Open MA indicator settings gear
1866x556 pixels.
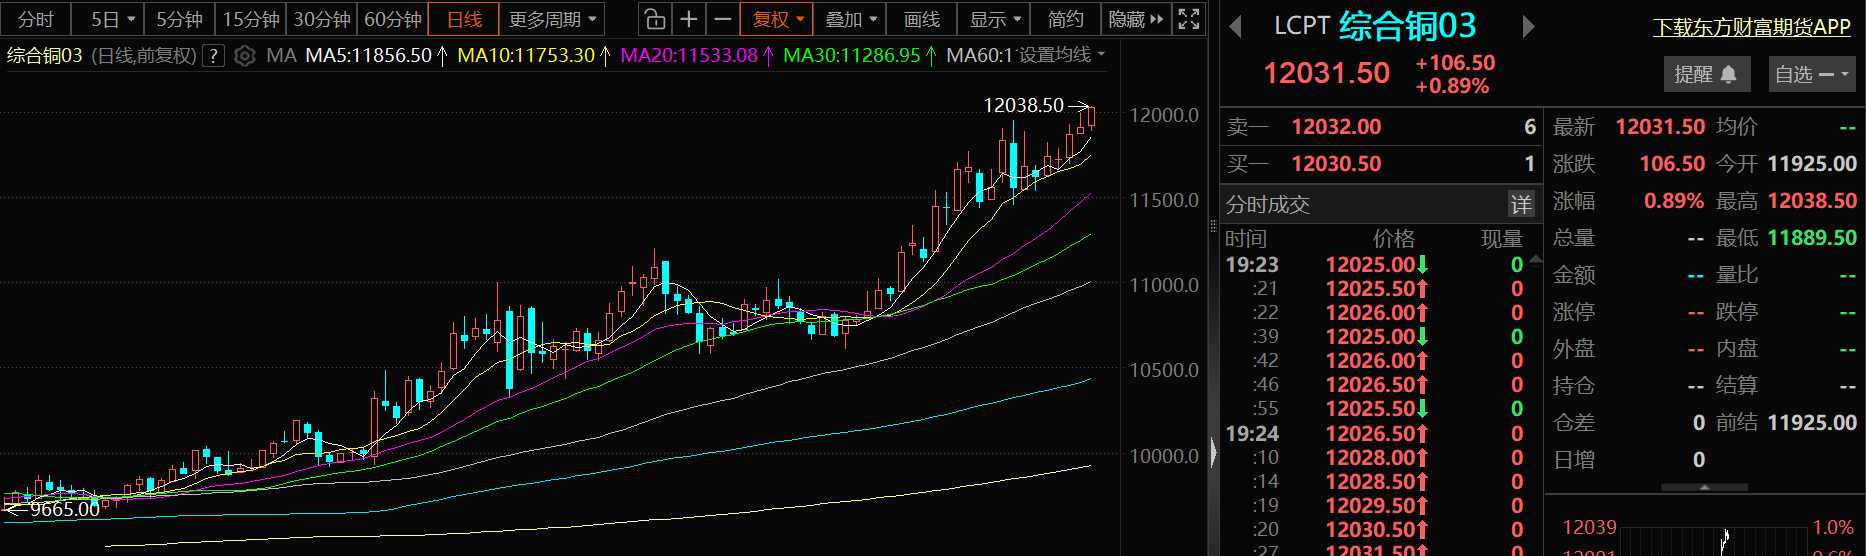tap(245, 56)
